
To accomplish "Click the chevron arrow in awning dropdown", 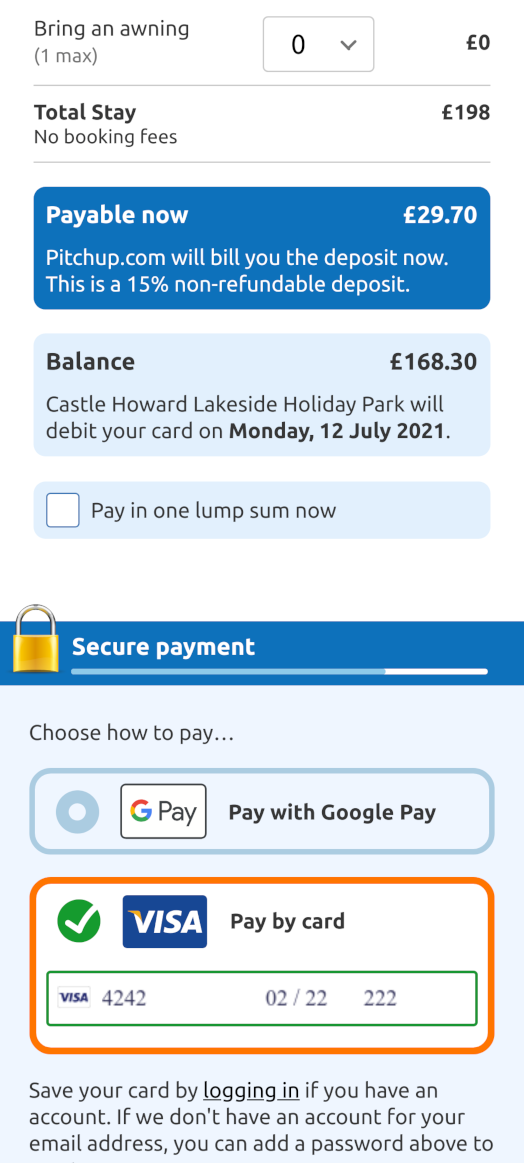I will pyautogui.click(x=347, y=45).
